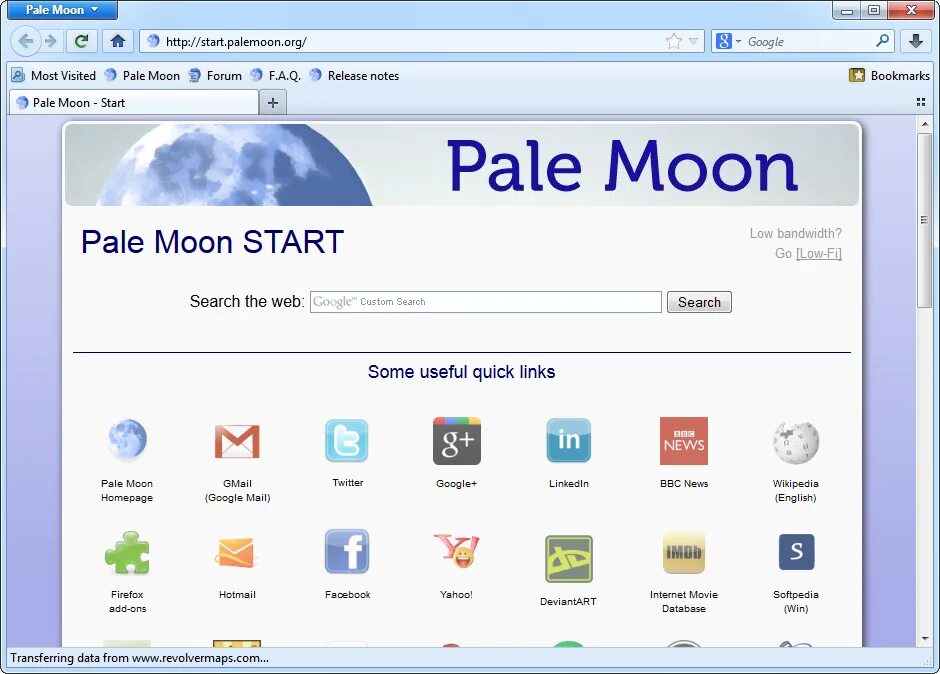Click the 'Pale Moon START' heading
The width and height of the screenshot is (940, 674).
click(212, 242)
